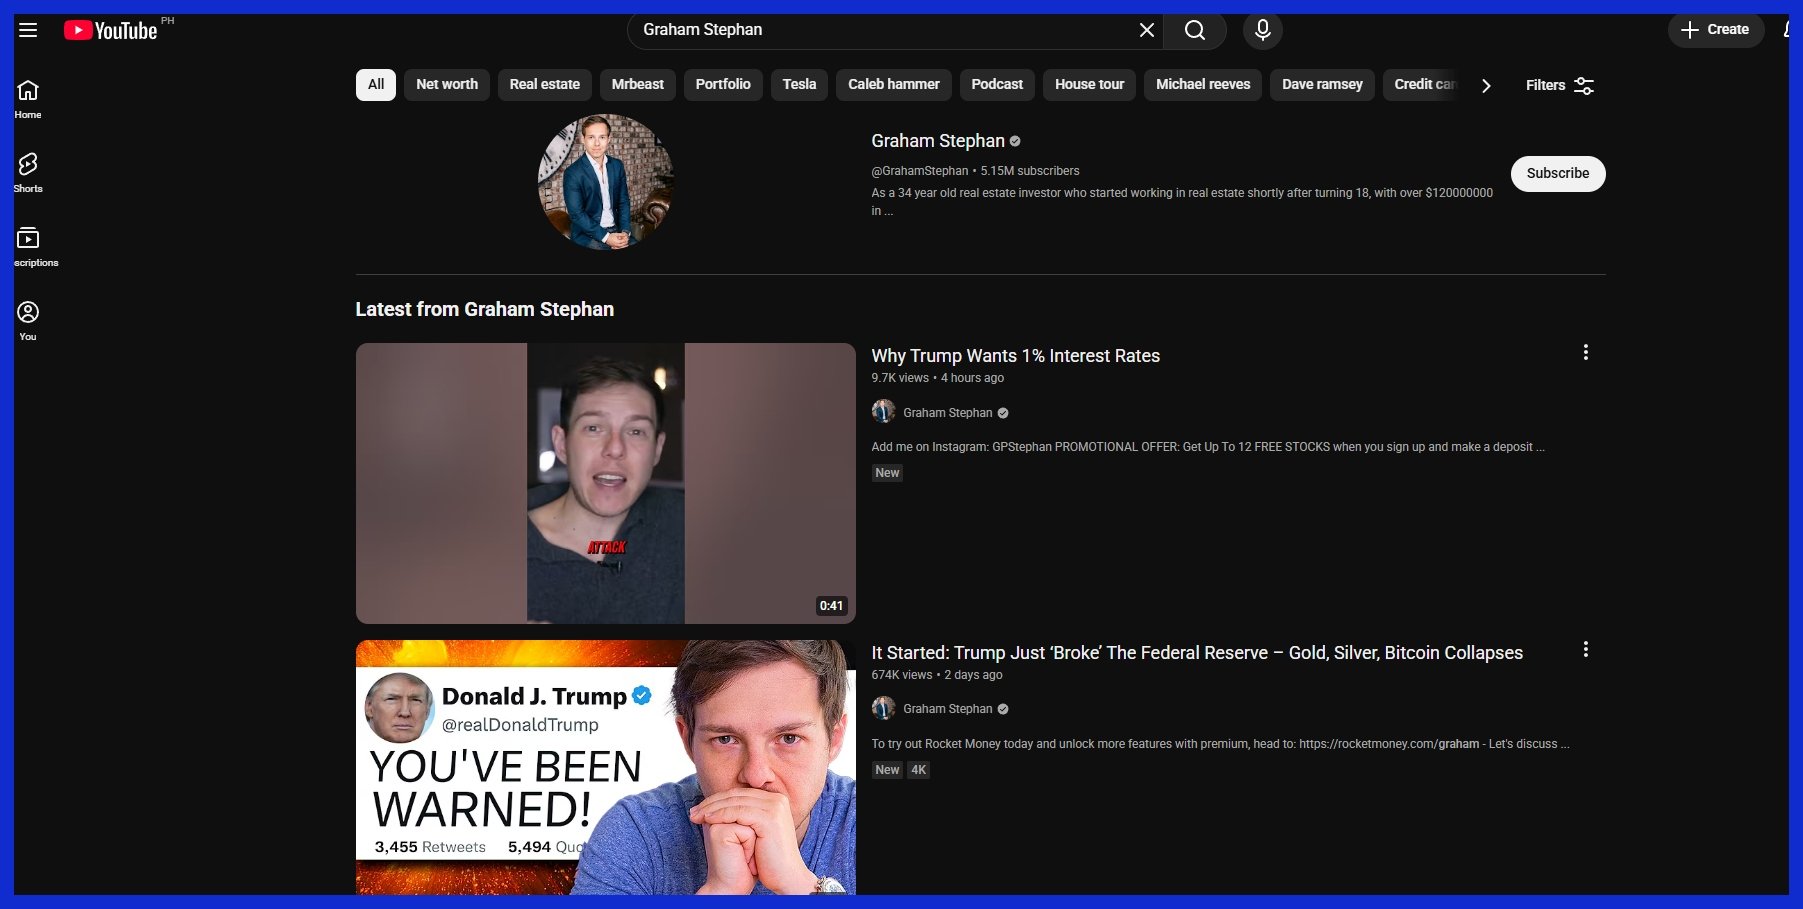Subscribe to Graham Stephan channel
The image size is (1803, 909).
click(x=1557, y=174)
